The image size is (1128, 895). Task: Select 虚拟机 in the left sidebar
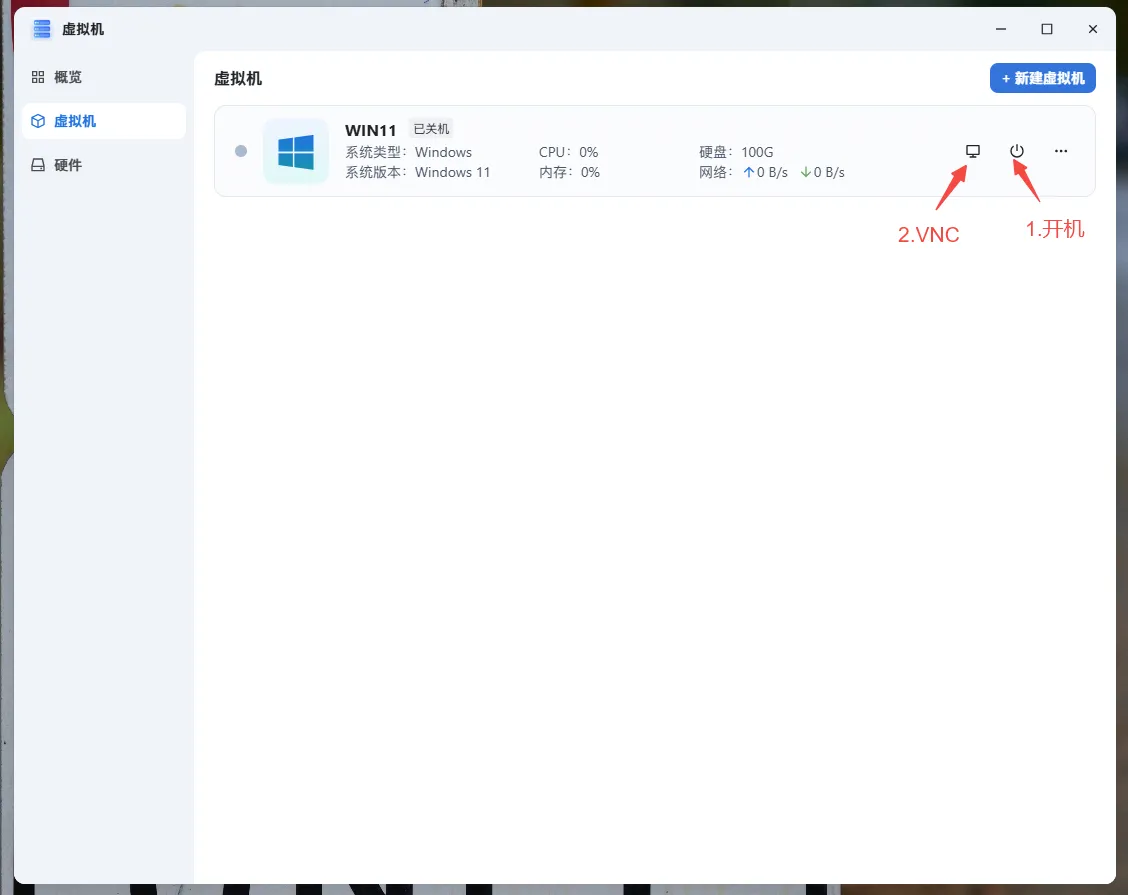click(75, 121)
